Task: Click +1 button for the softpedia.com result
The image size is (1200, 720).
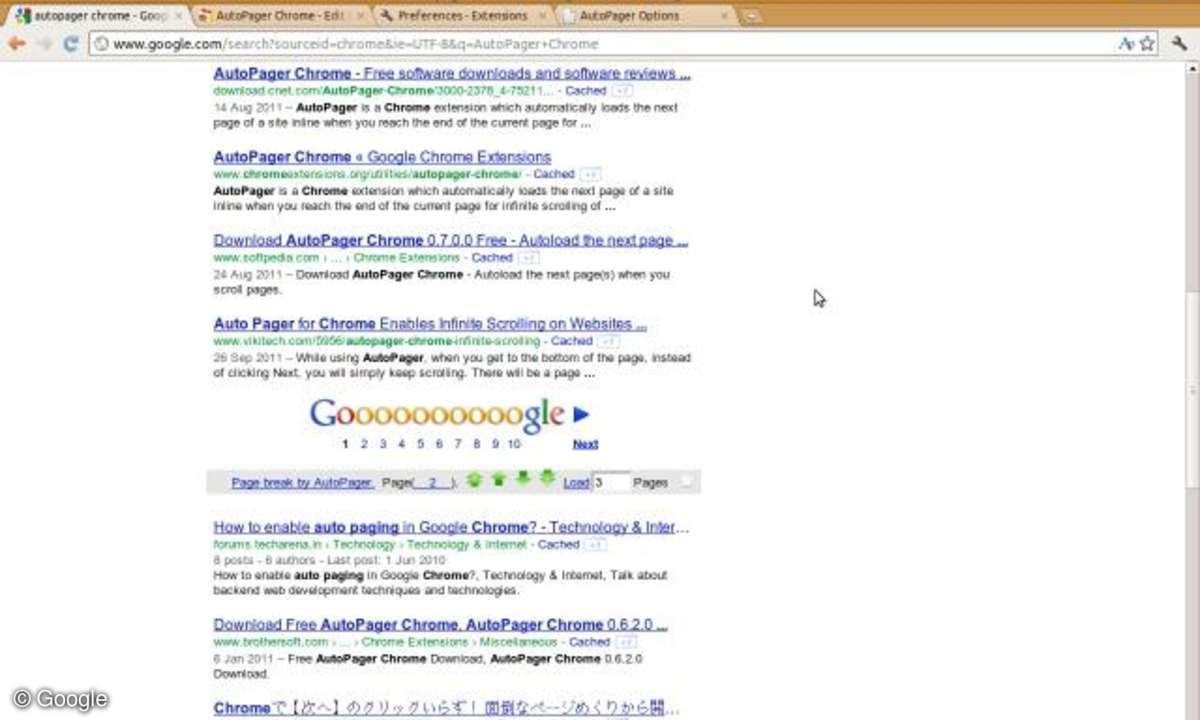Action: tap(529, 258)
